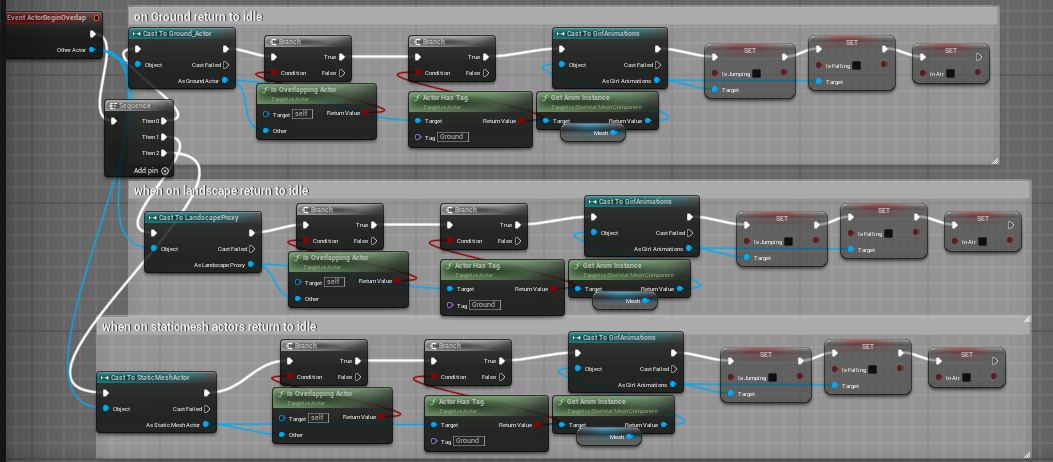This screenshot has height=462, width=1053.
Task: Click the As Ground Actor output pin
Action: click(x=227, y=81)
